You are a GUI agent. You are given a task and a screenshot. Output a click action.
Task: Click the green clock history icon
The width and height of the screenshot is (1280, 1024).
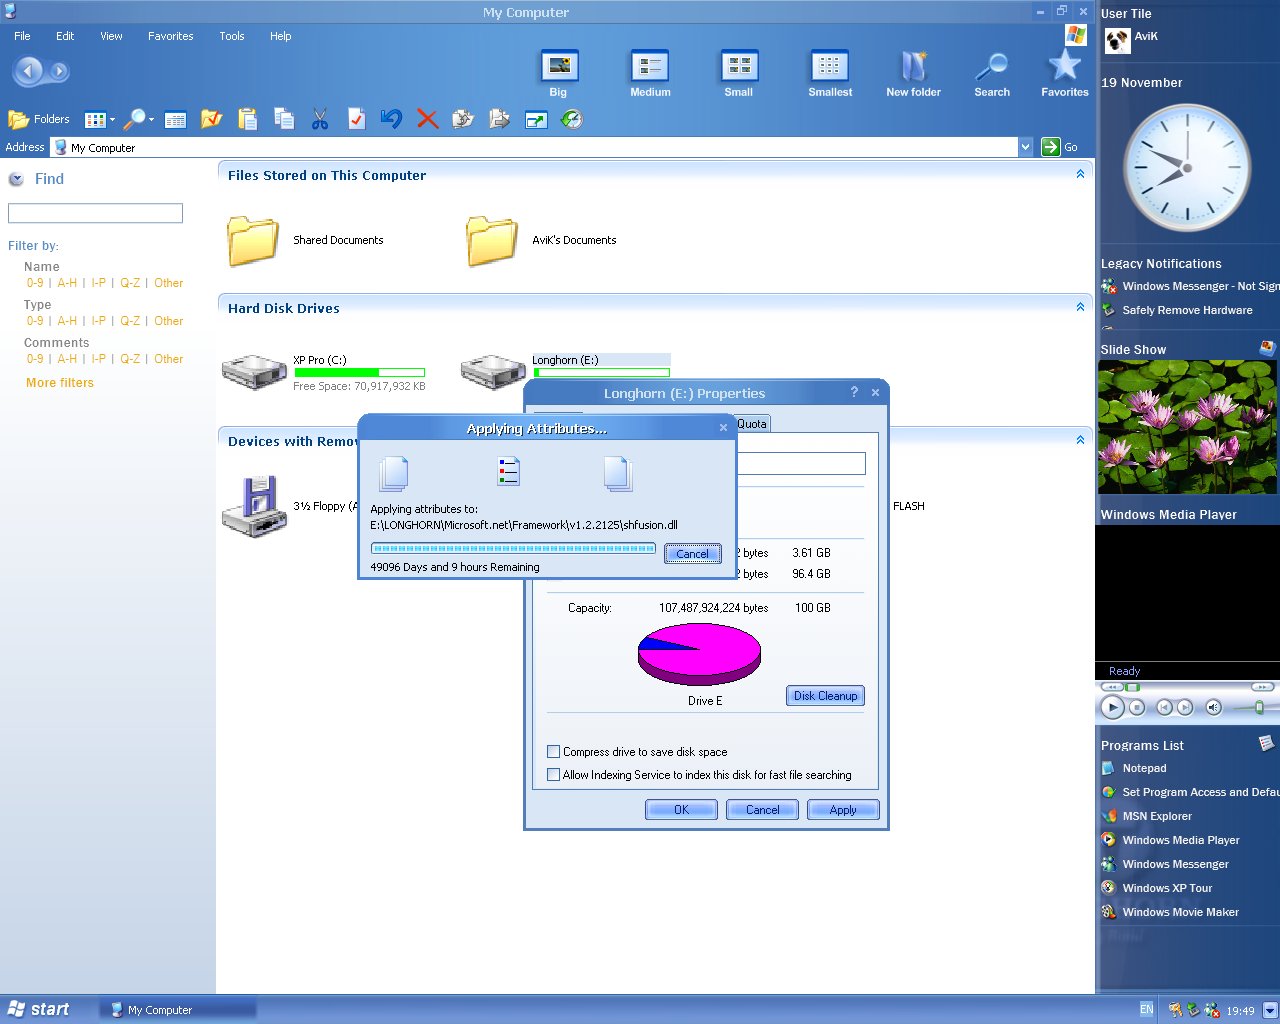tap(572, 120)
